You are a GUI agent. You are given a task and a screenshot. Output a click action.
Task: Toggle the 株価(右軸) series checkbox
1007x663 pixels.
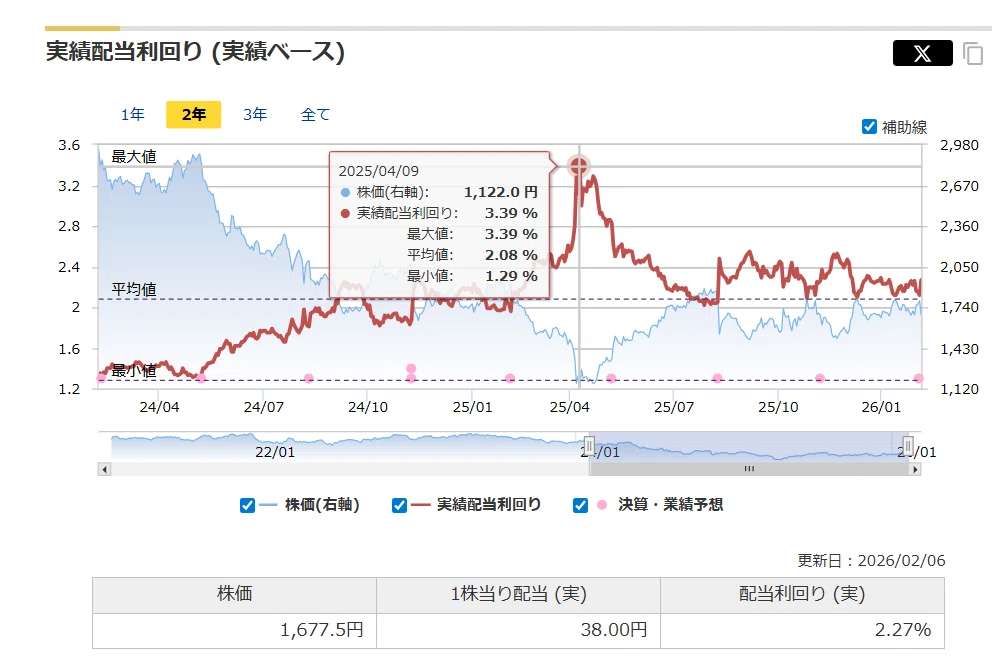[247, 505]
